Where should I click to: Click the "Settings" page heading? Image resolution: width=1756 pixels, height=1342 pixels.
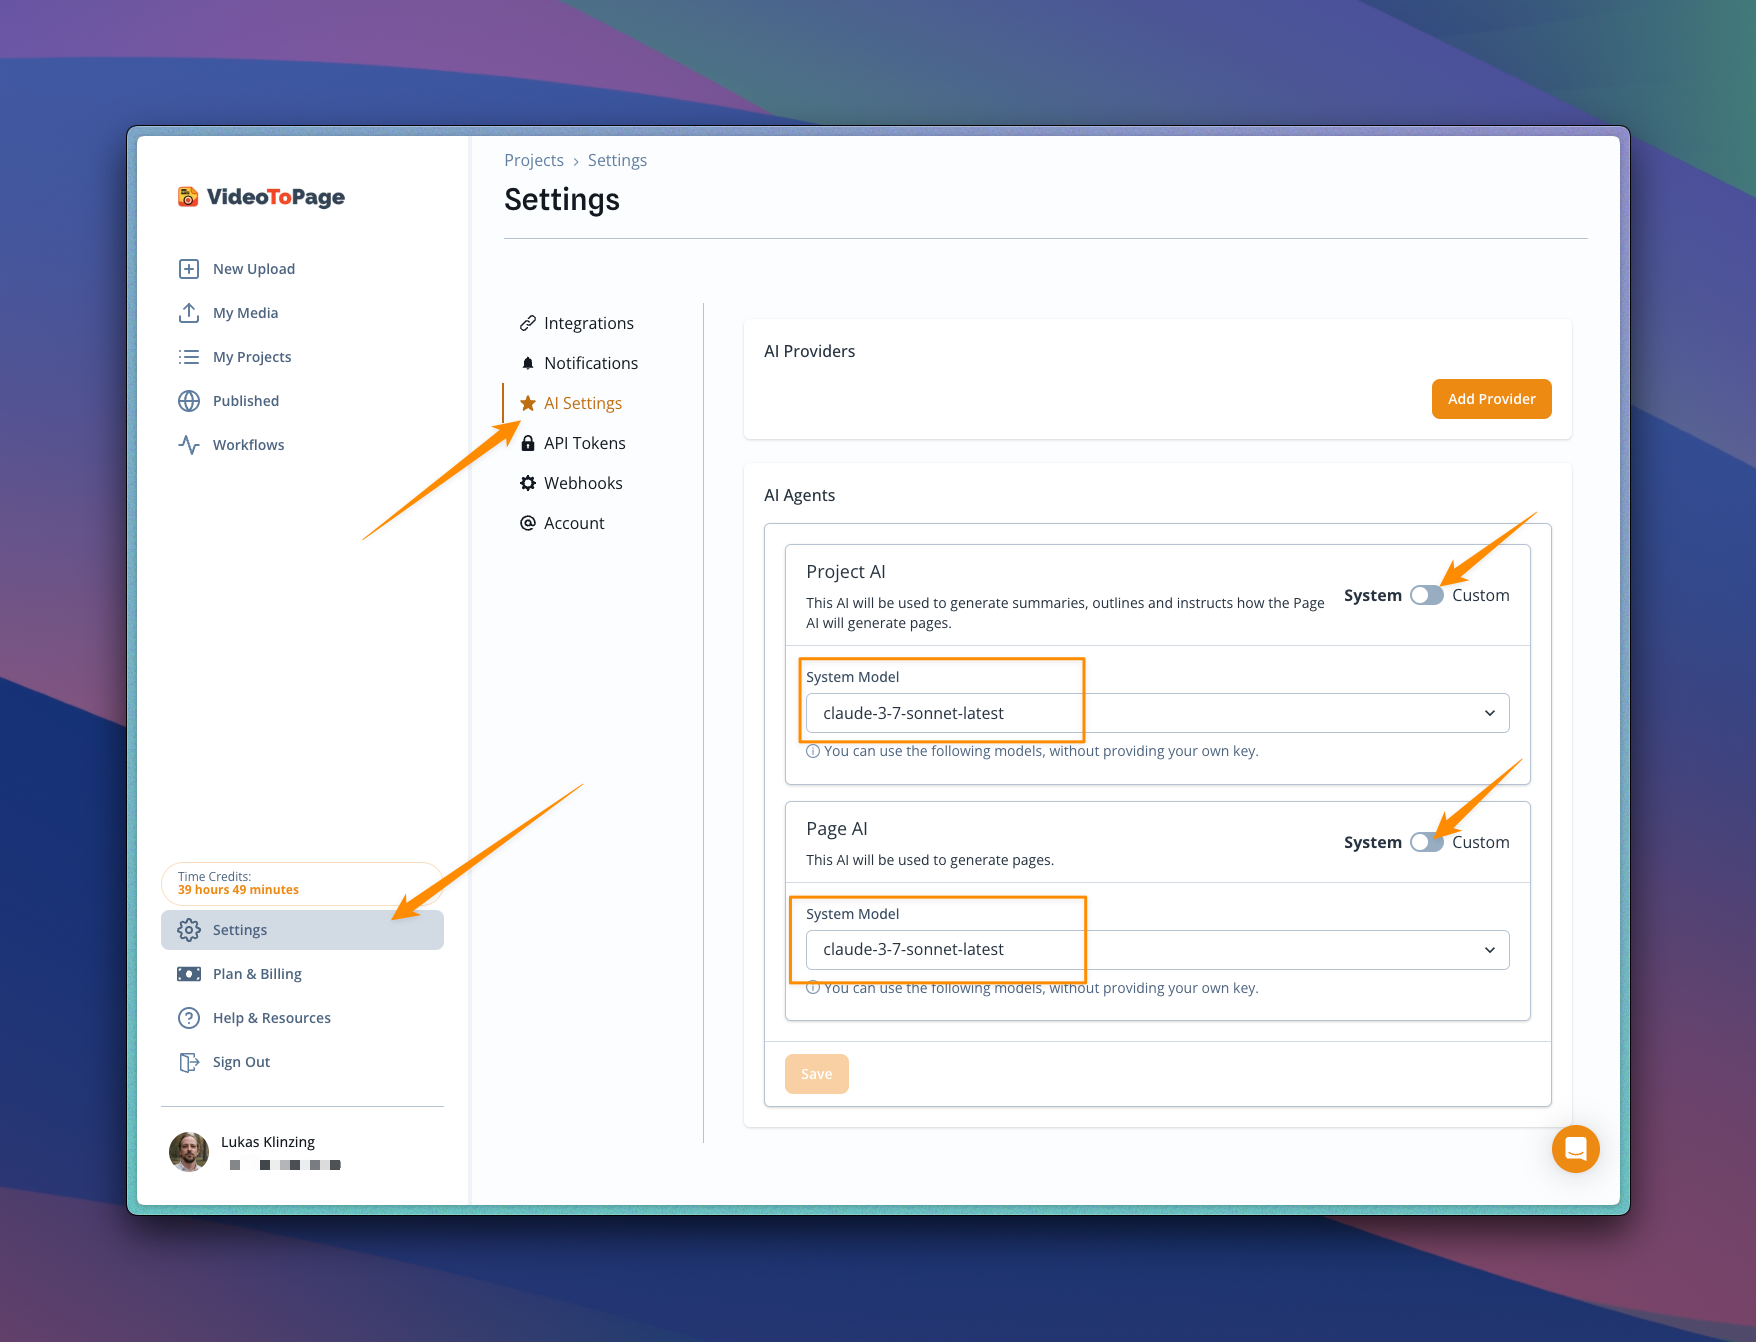[x=562, y=200]
